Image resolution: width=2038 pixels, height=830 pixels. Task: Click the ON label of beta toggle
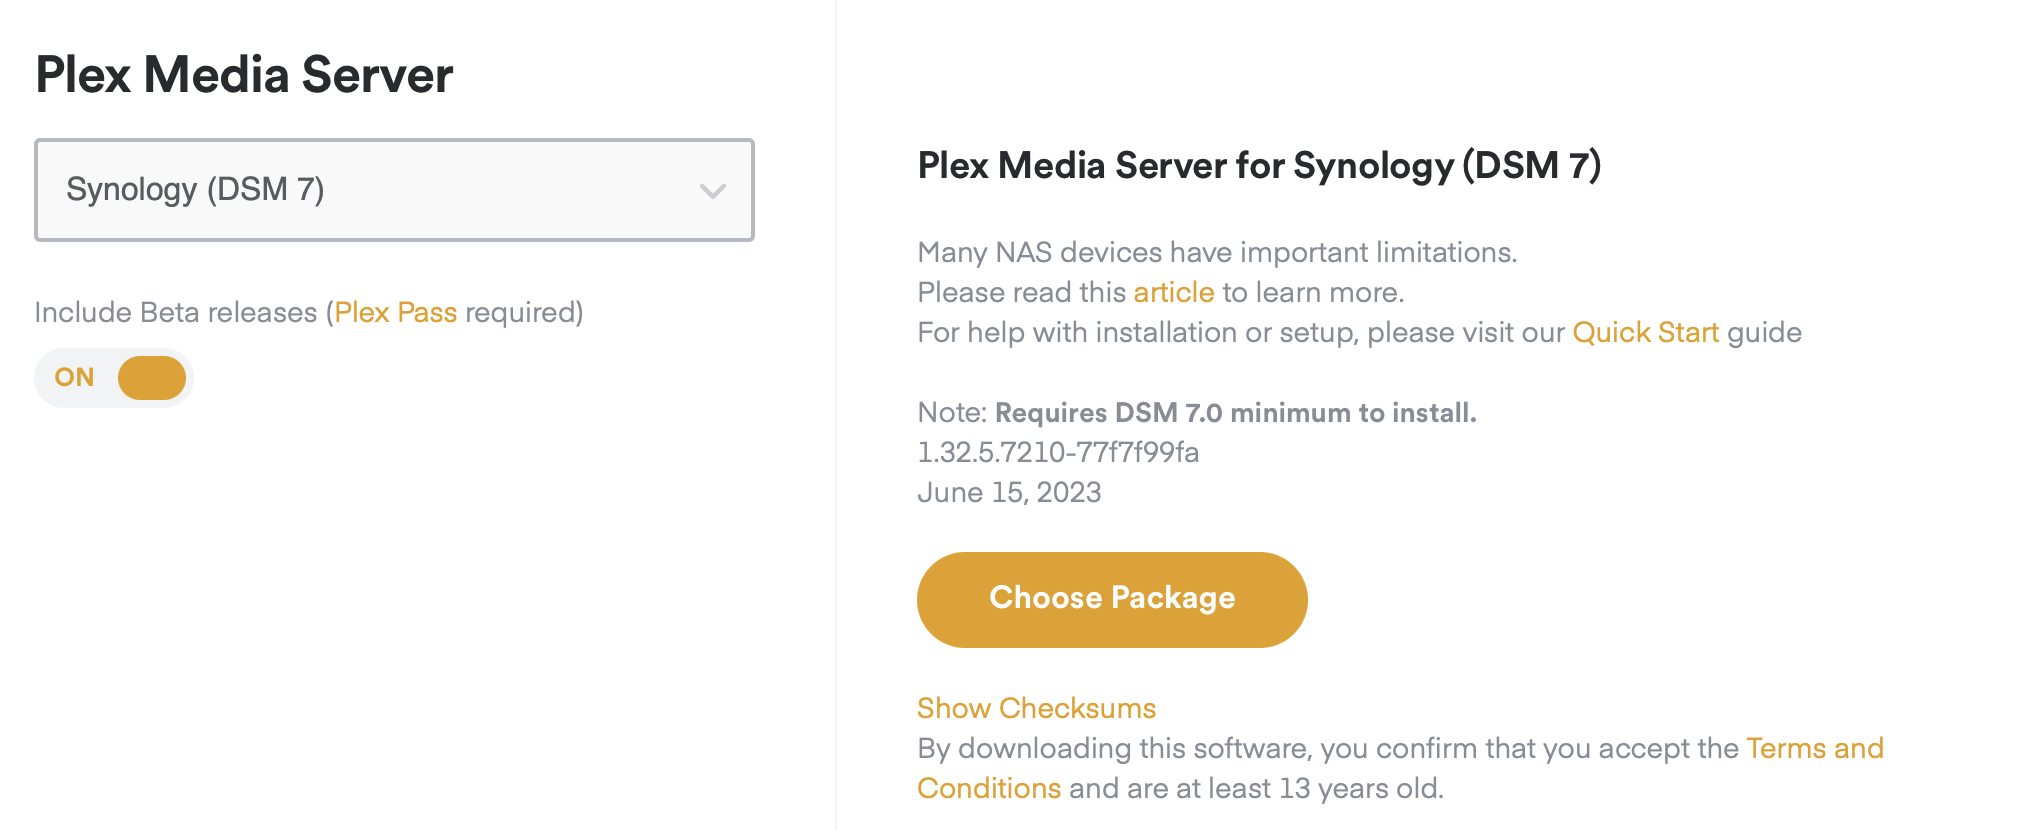pyautogui.click(x=74, y=378)
